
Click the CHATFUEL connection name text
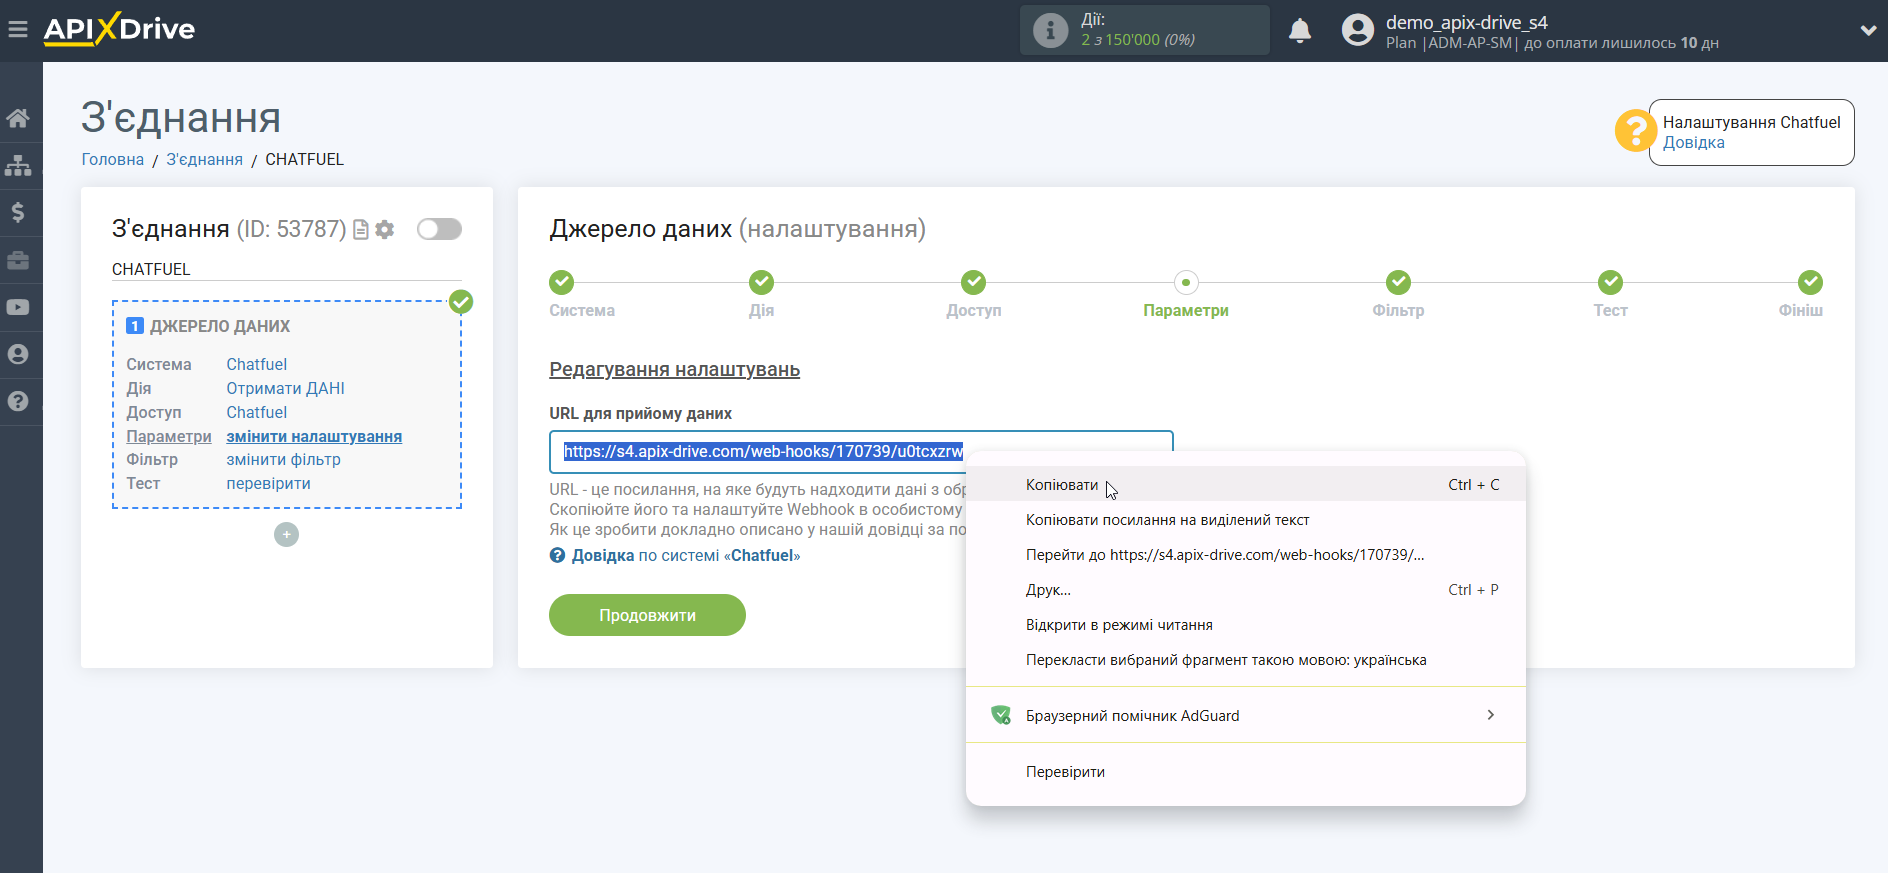point(151,270)
